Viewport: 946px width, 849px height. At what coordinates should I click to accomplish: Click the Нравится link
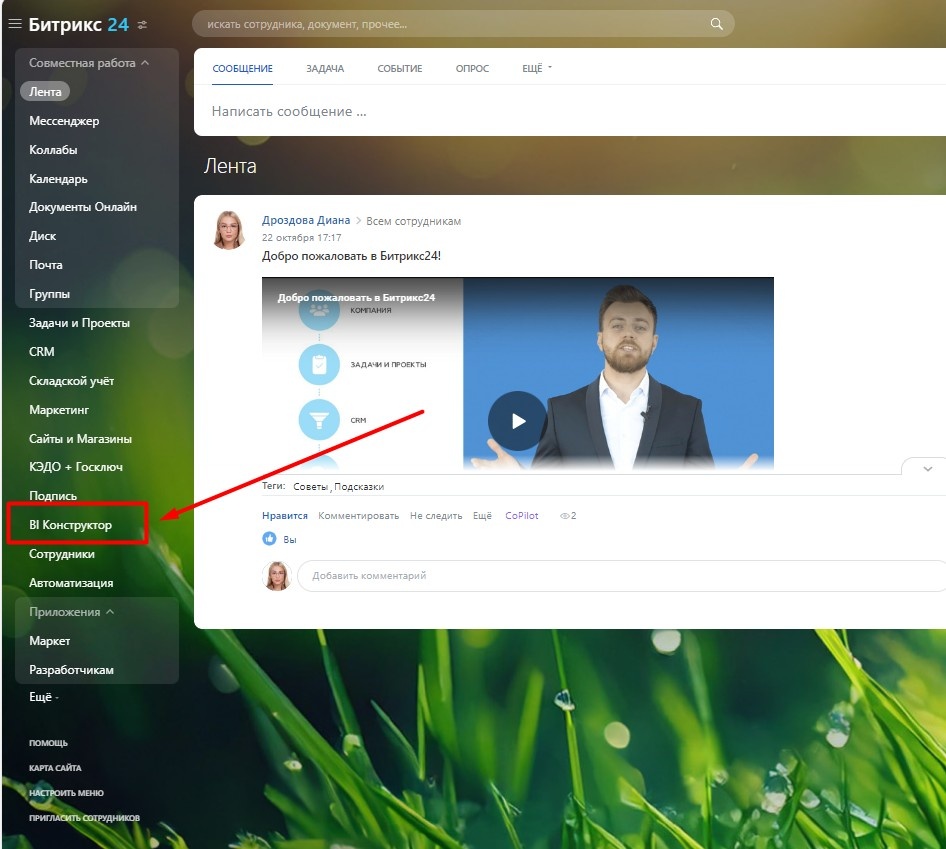pos(285,515)
